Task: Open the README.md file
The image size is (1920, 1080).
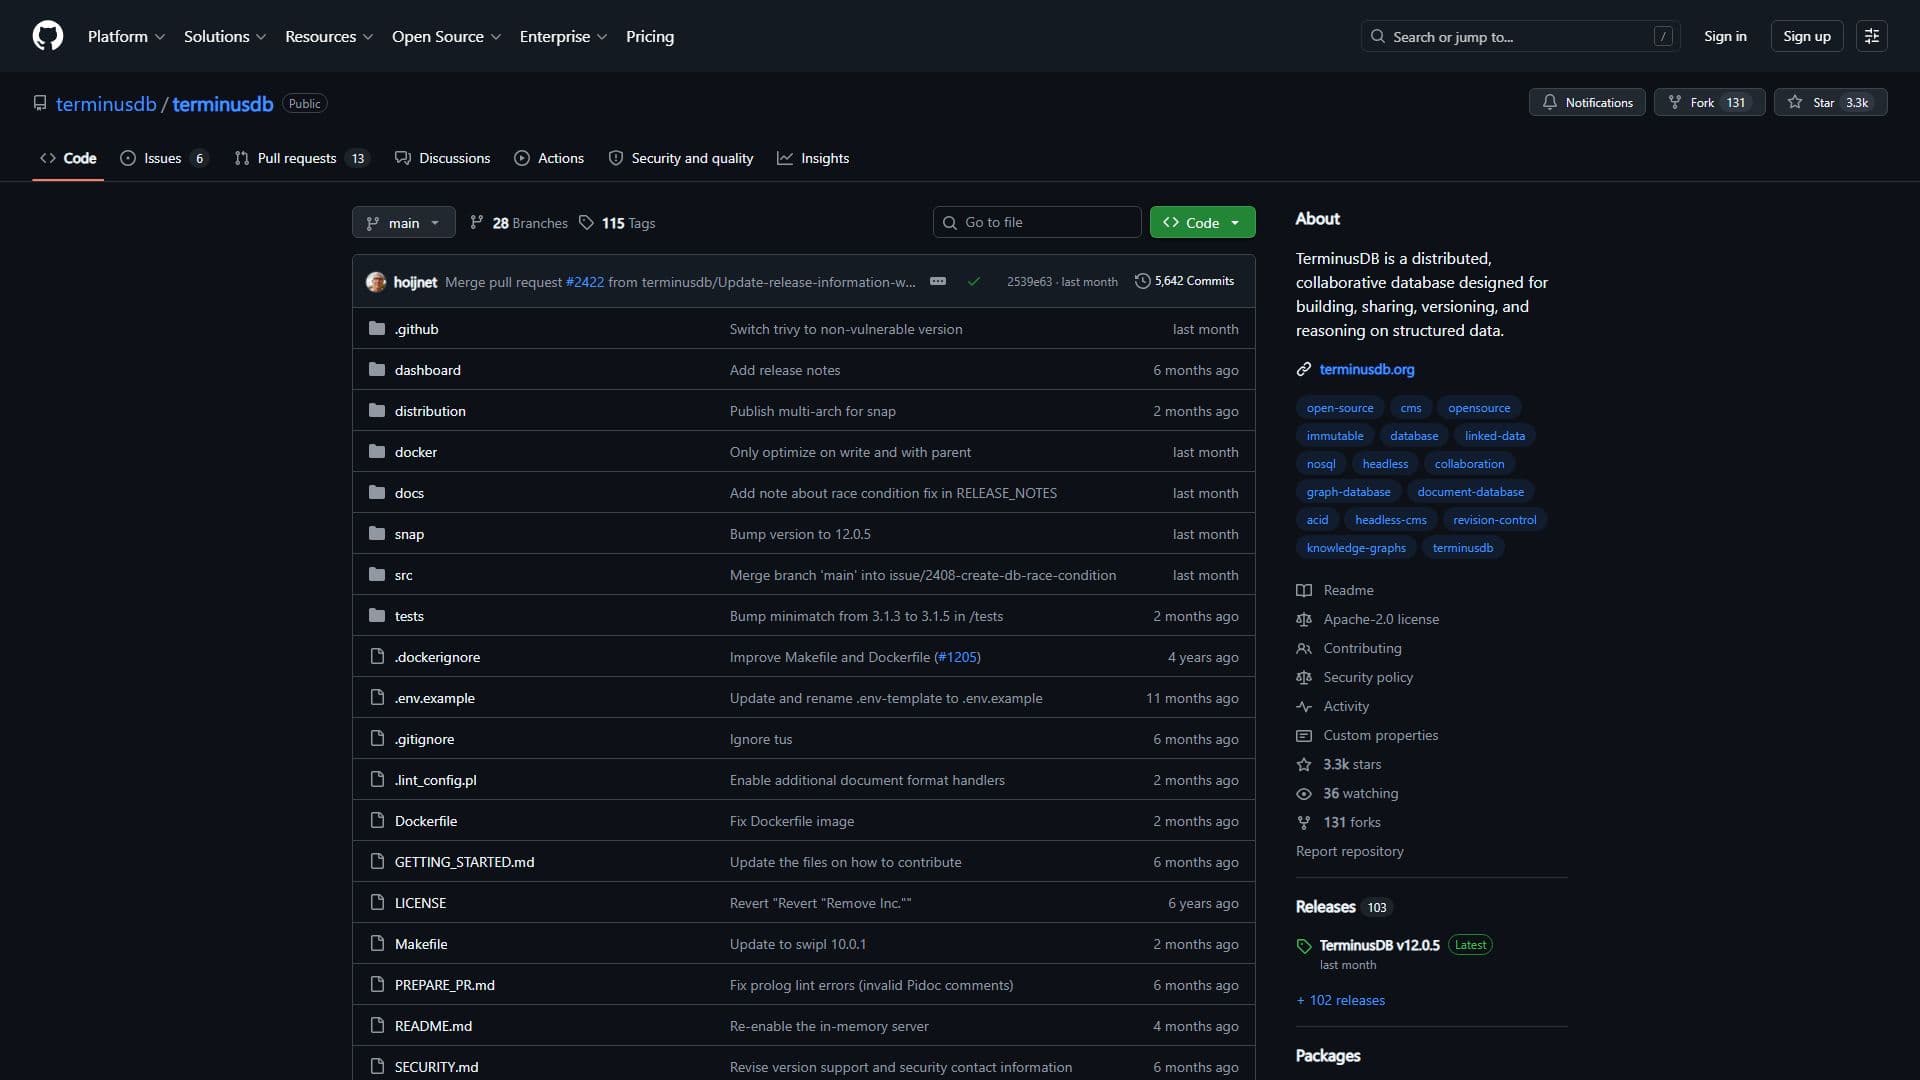Action: click(x=433, y=1026)
